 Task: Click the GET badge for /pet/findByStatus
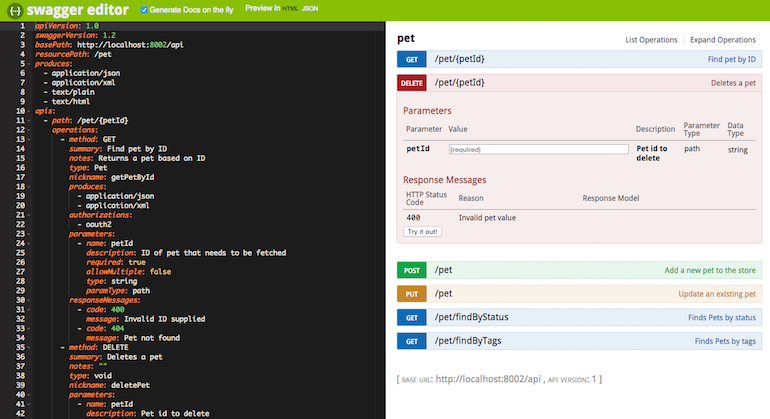click(412, 317)
